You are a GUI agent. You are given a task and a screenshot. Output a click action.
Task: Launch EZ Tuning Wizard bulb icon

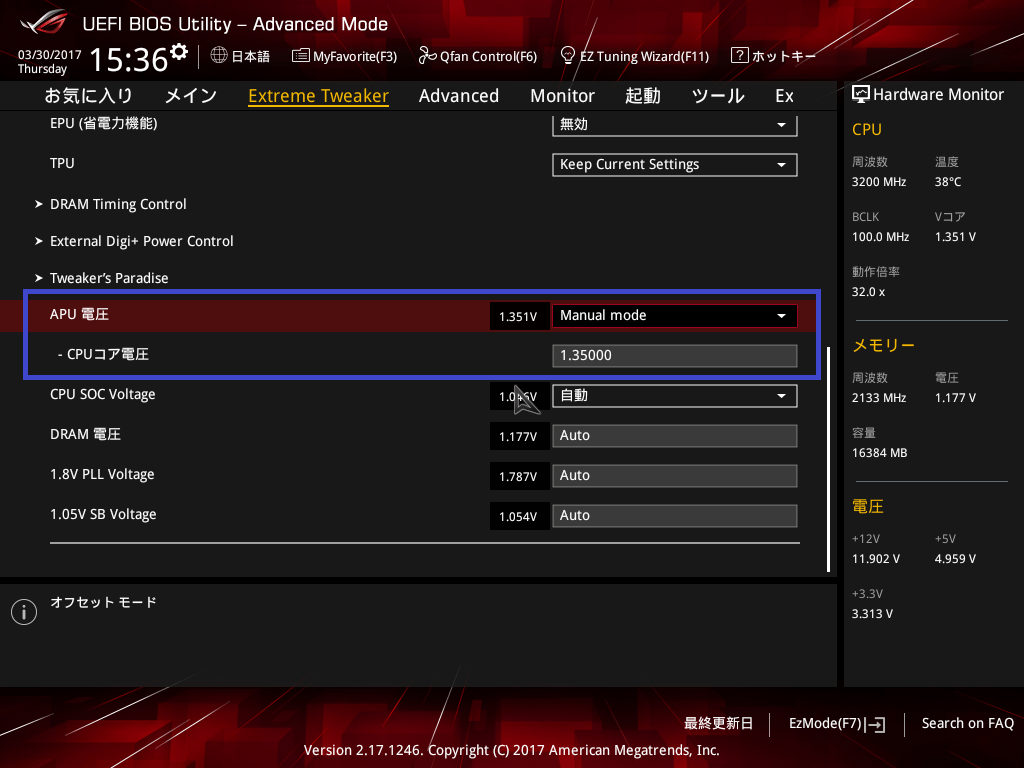tap(568, 55)
